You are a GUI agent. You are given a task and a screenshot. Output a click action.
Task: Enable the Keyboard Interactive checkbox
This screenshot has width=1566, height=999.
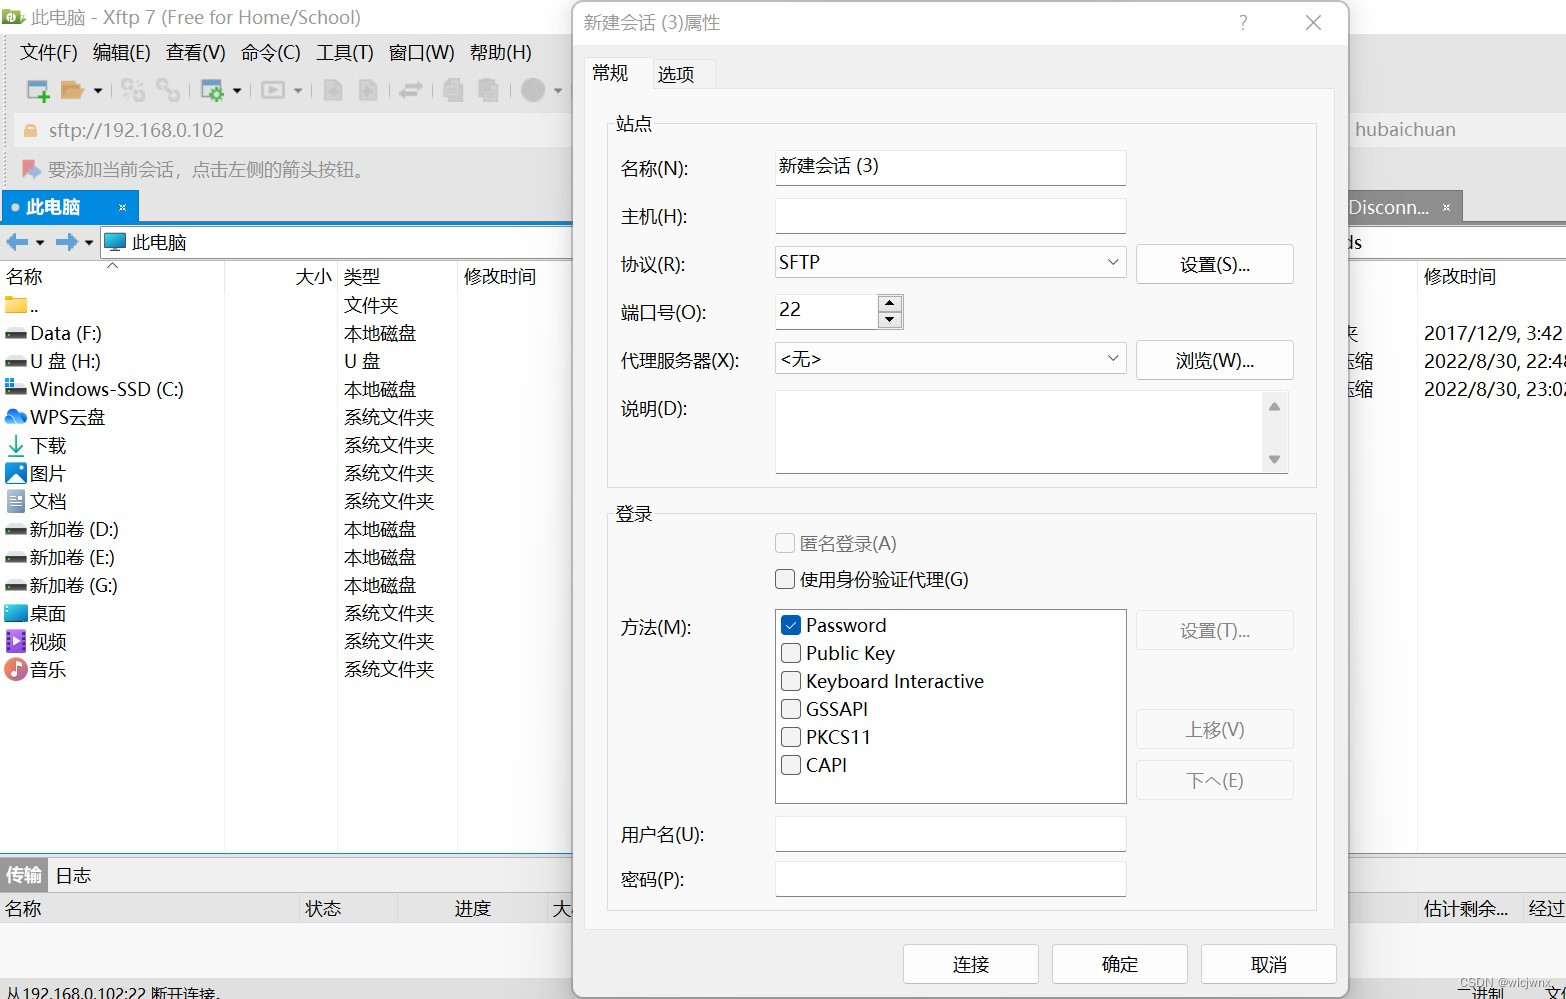(x=791, y=681)
